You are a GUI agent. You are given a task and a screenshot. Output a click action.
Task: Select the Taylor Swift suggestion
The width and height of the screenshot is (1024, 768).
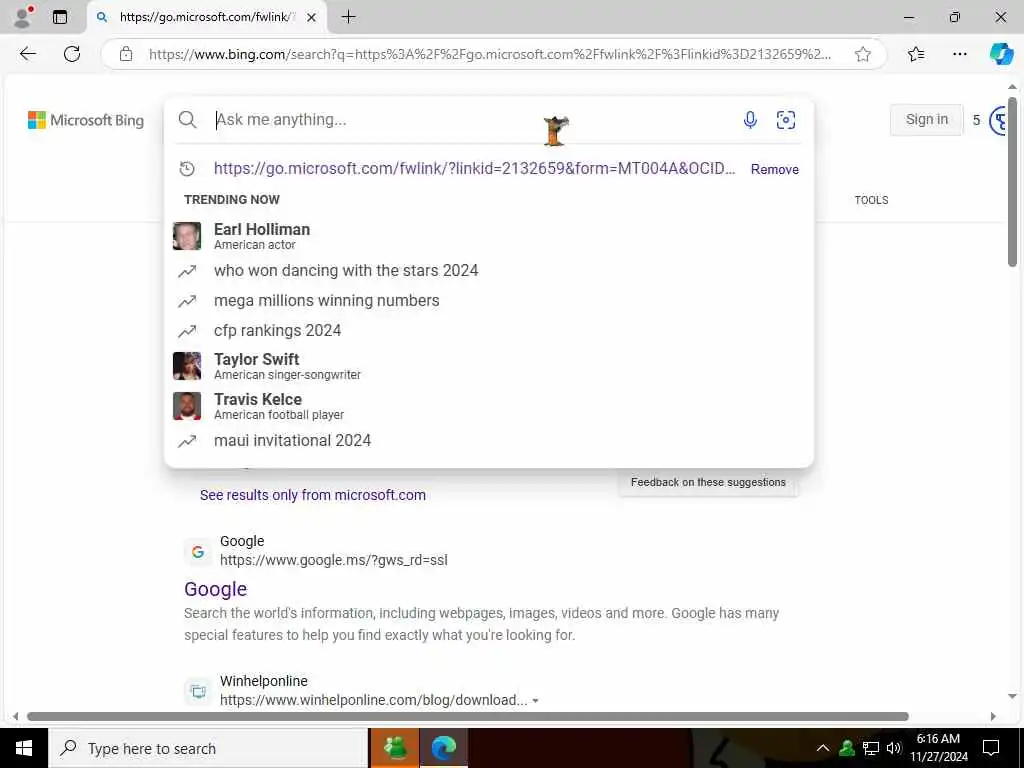point(488,366)
